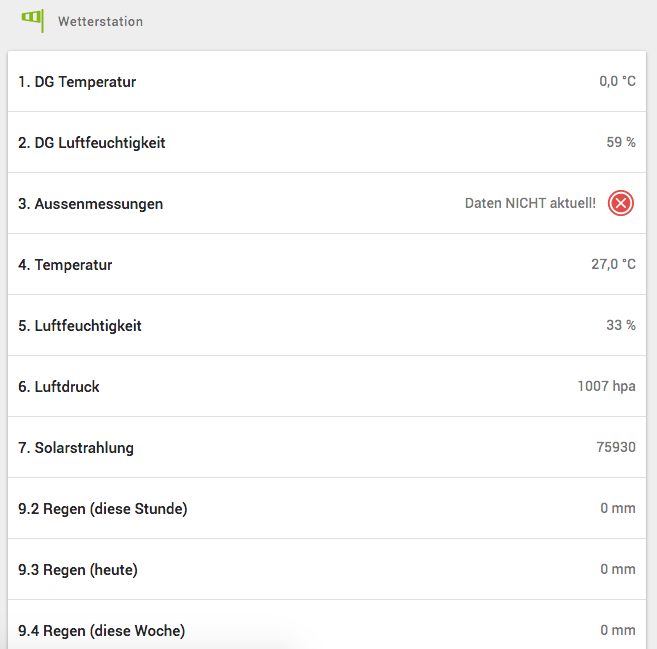Image resolution: width=657 pixels, height=649 pixels.
Task: Select the Aussenmessungen row label
Action: pos(91,204)
